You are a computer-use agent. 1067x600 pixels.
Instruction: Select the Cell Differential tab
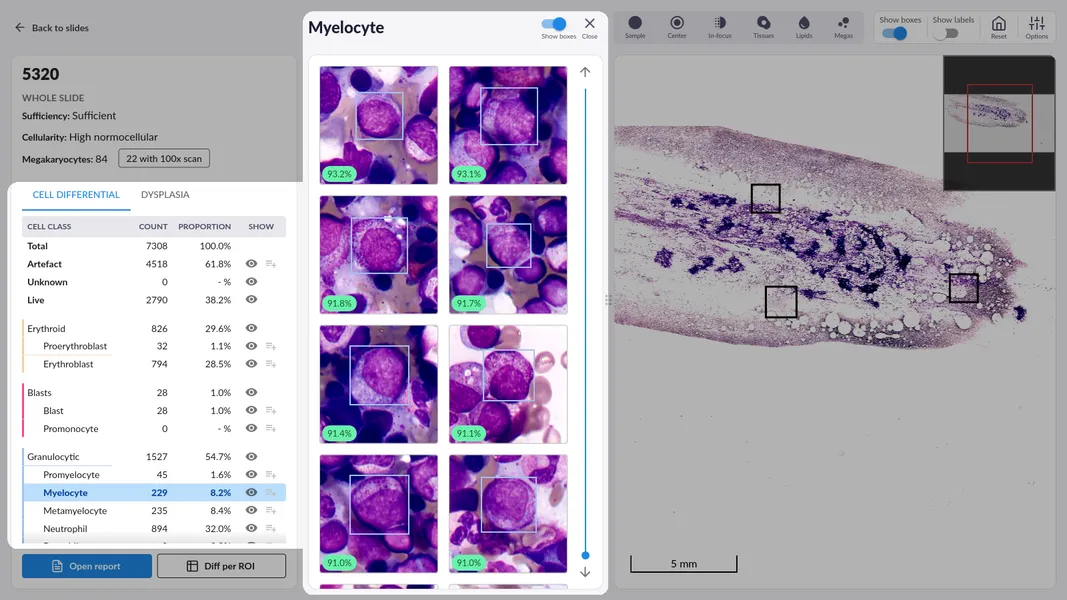point(76,195)
